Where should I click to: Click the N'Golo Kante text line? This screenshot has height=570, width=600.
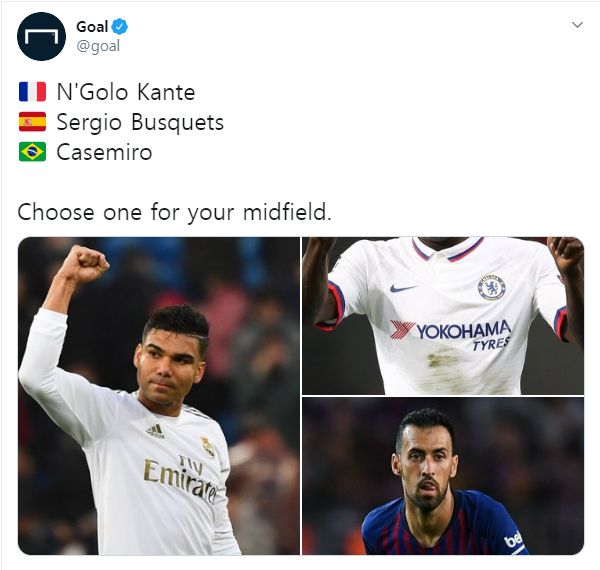(x=126, y=92)
